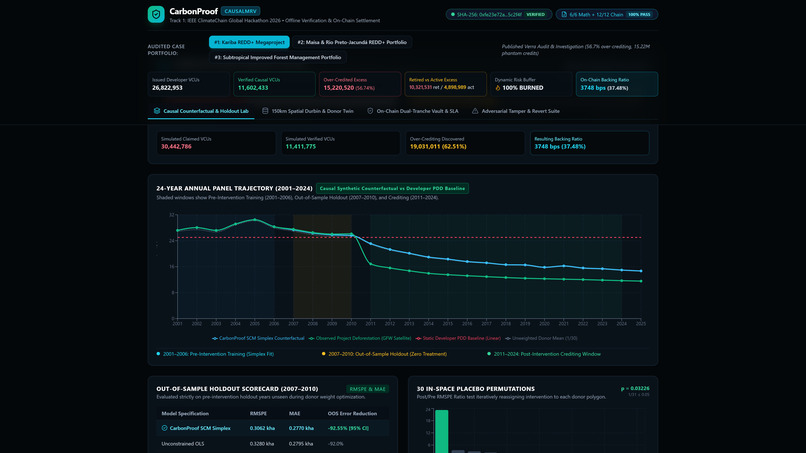Viewport: 806px width, 453px height.
Task: Click the layers icon on Causal Counterfactual tab
Action: click(x=157, y=111)
